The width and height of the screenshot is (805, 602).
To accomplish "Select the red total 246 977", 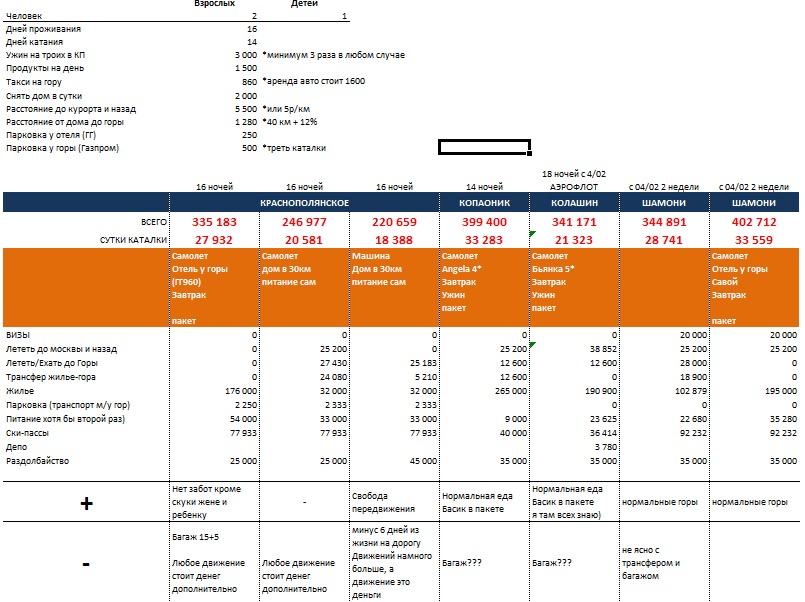I will click(x=304, y=222).
